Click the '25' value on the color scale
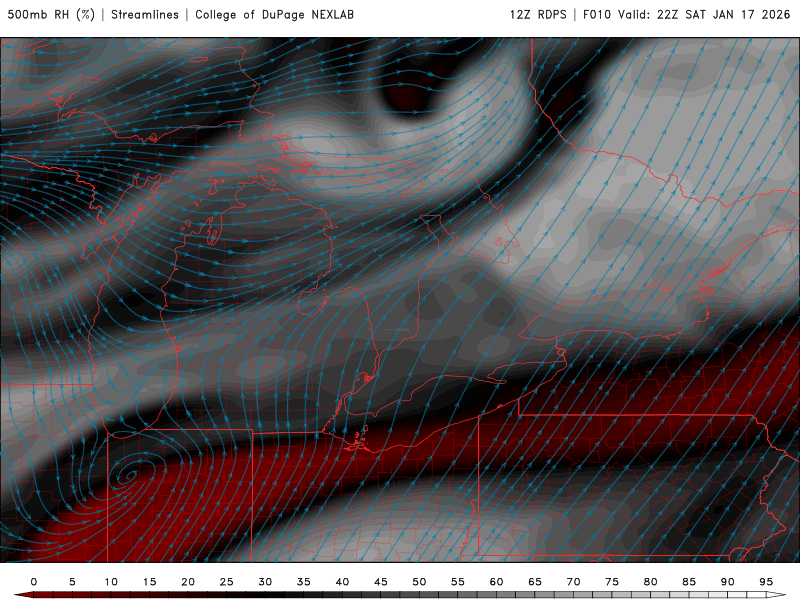Image resolution: width=800 pixels, height=600 pixels. tap(227, 582)
